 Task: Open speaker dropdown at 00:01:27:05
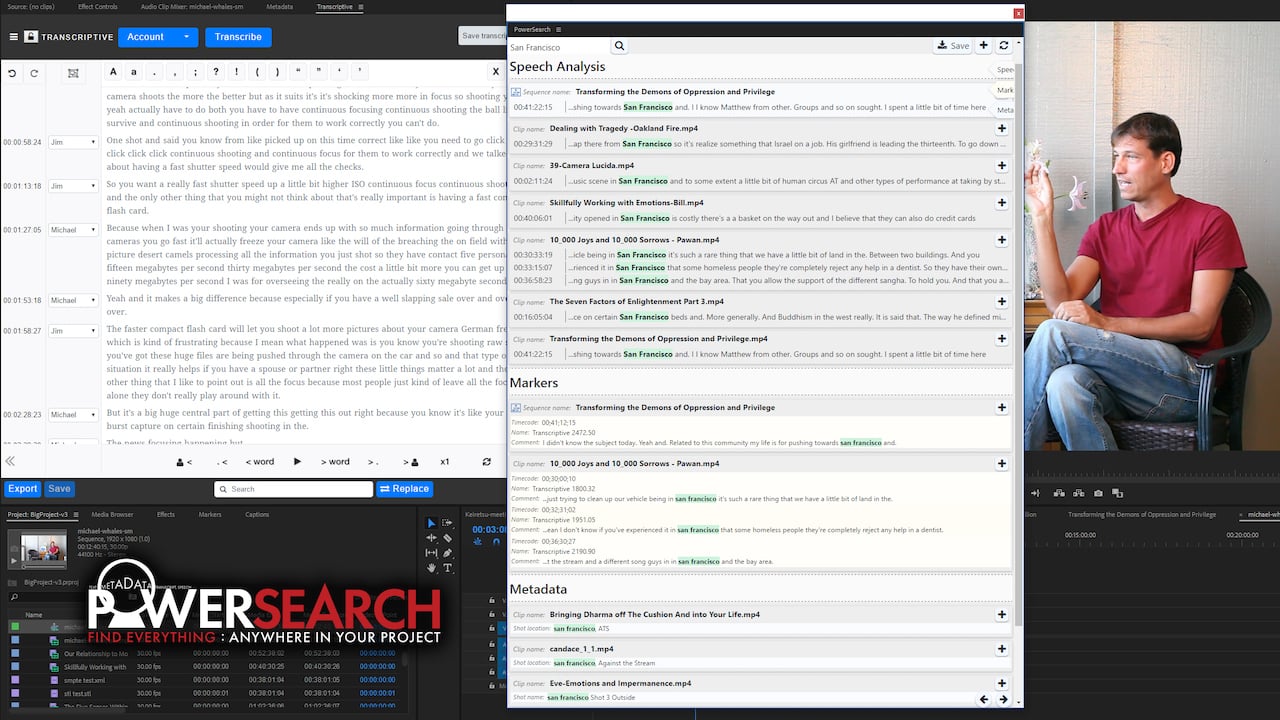74,230
